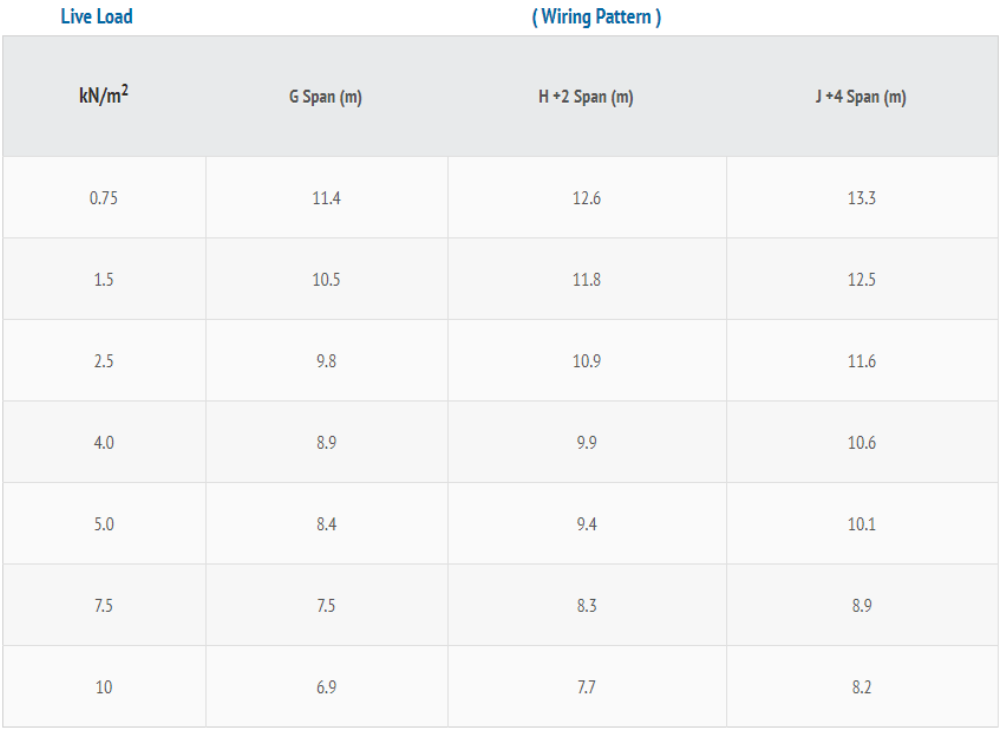
Task: Click the Live Load heading
Action: coord(97,17)
